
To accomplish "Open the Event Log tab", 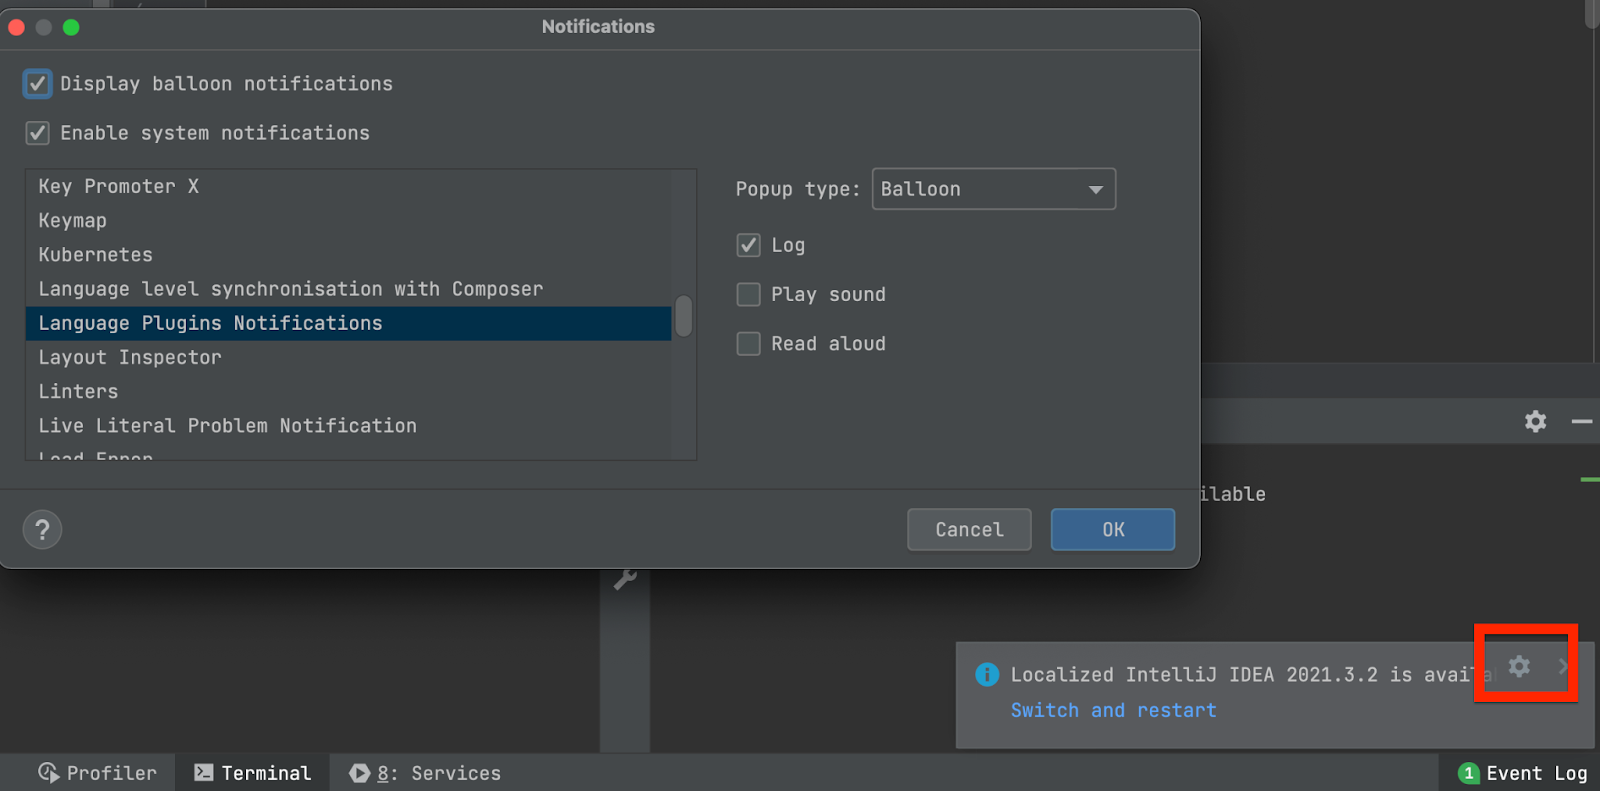I will (x=1523, y=773).
